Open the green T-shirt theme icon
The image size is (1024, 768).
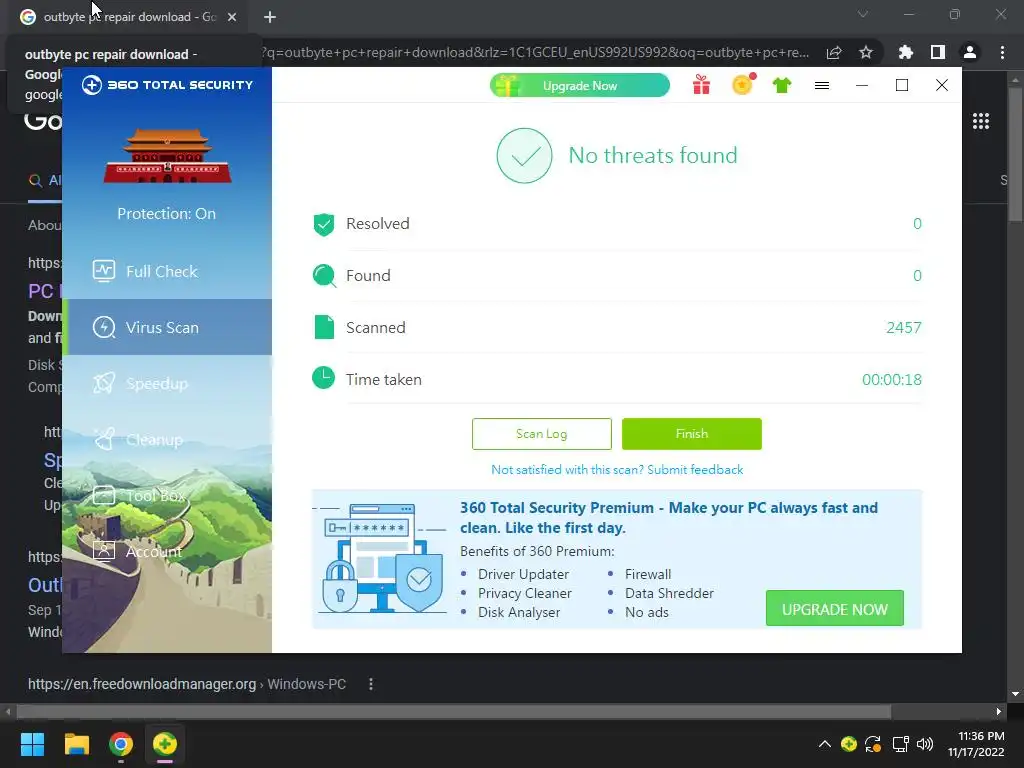click(782, 85)
